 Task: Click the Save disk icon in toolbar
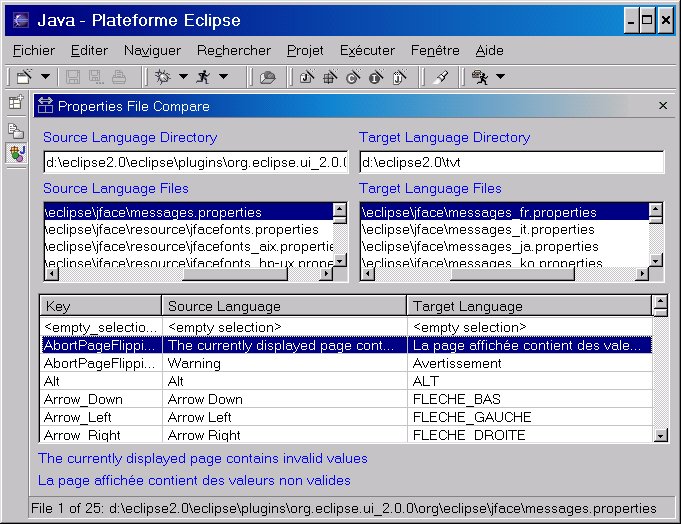(x=73, y=77)
